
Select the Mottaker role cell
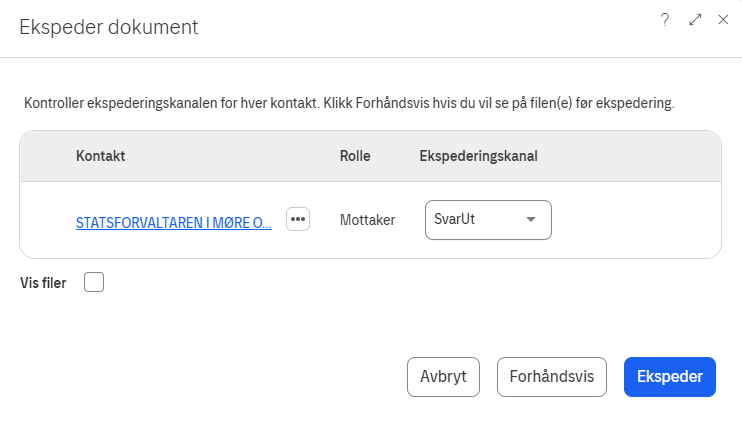(x=367, y=220)
